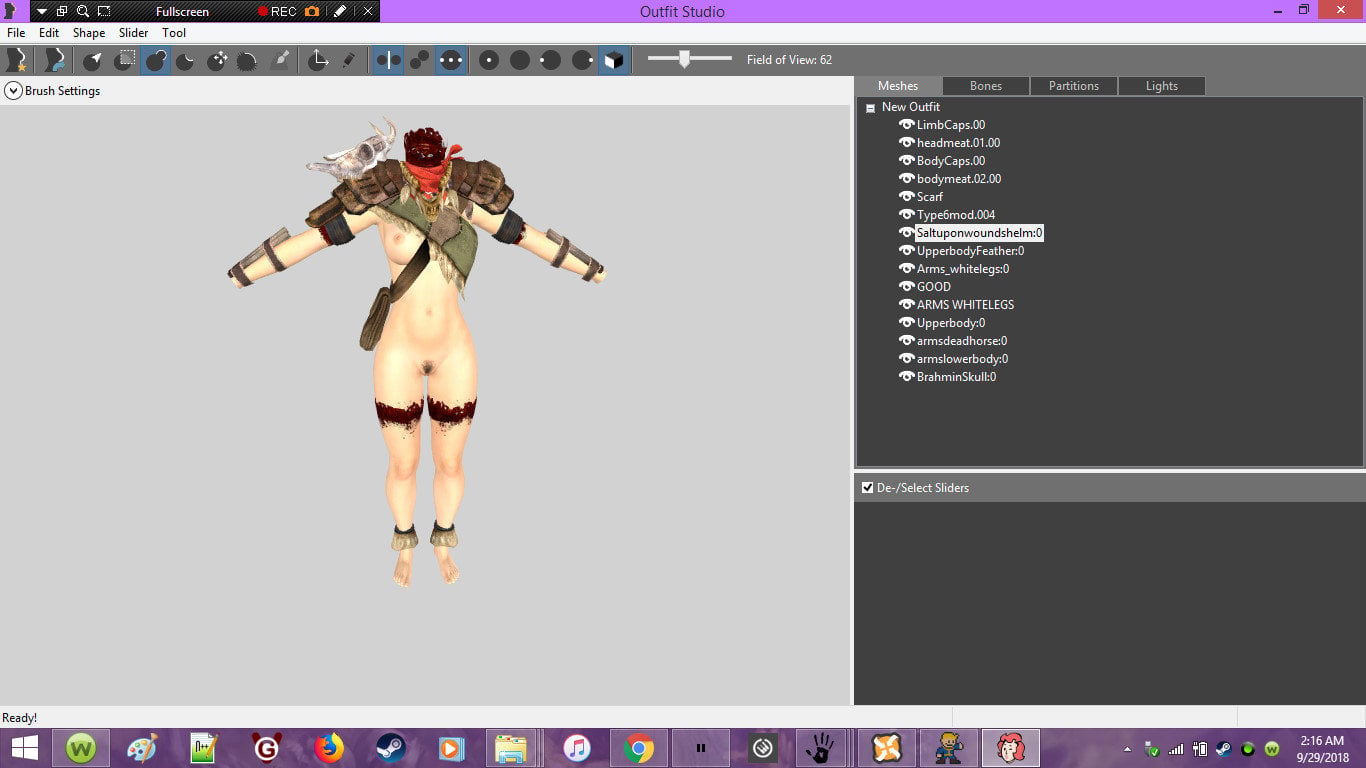Viewport: 1366px width, 768px height.
Task: Collapse the New Outfit tree node
Action: 871,108
